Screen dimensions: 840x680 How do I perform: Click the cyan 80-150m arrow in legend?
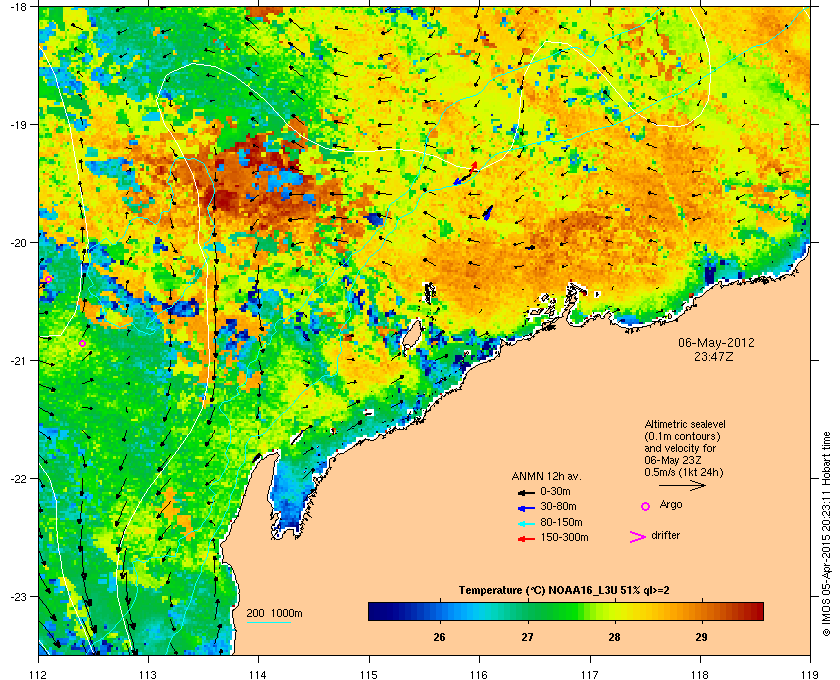coord(526,523)
